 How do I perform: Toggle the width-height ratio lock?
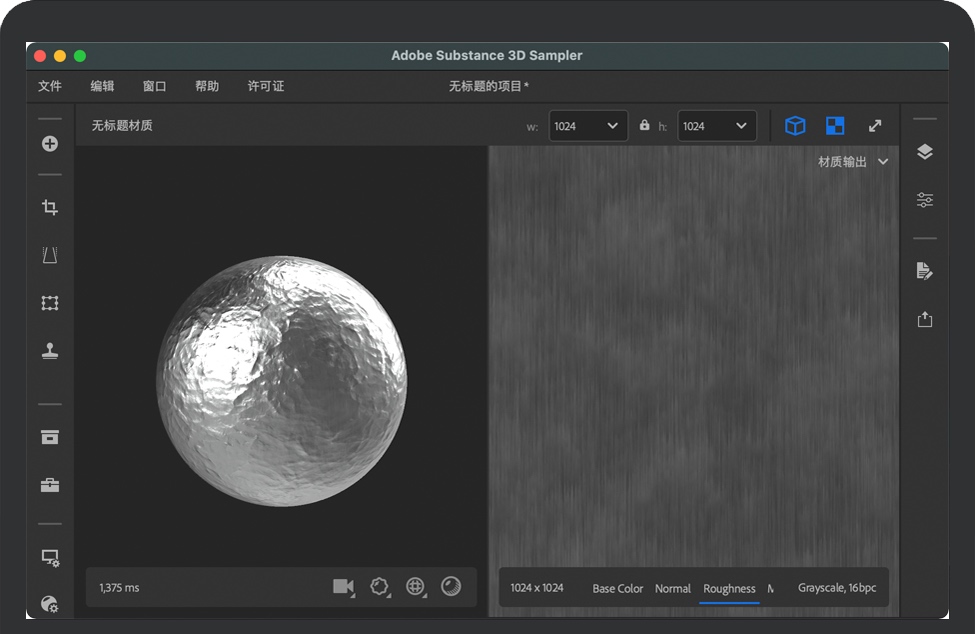click(644, 126)
